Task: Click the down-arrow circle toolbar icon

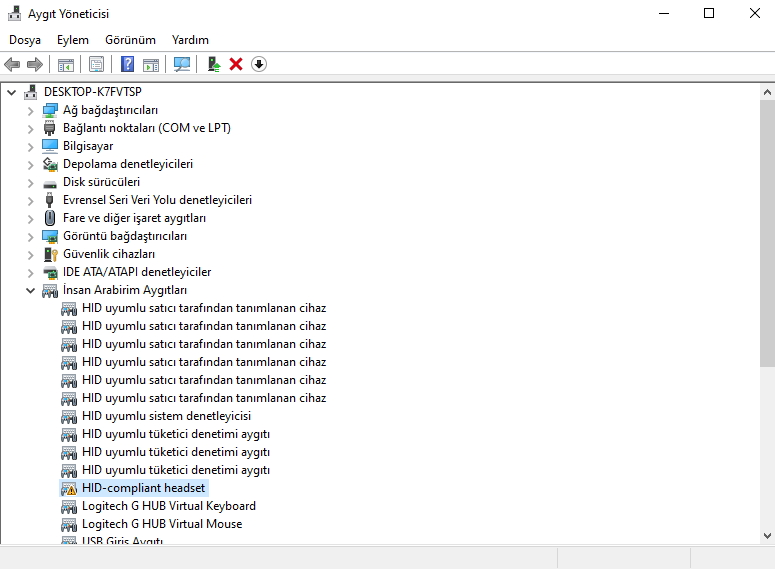Action: [259, 64]
